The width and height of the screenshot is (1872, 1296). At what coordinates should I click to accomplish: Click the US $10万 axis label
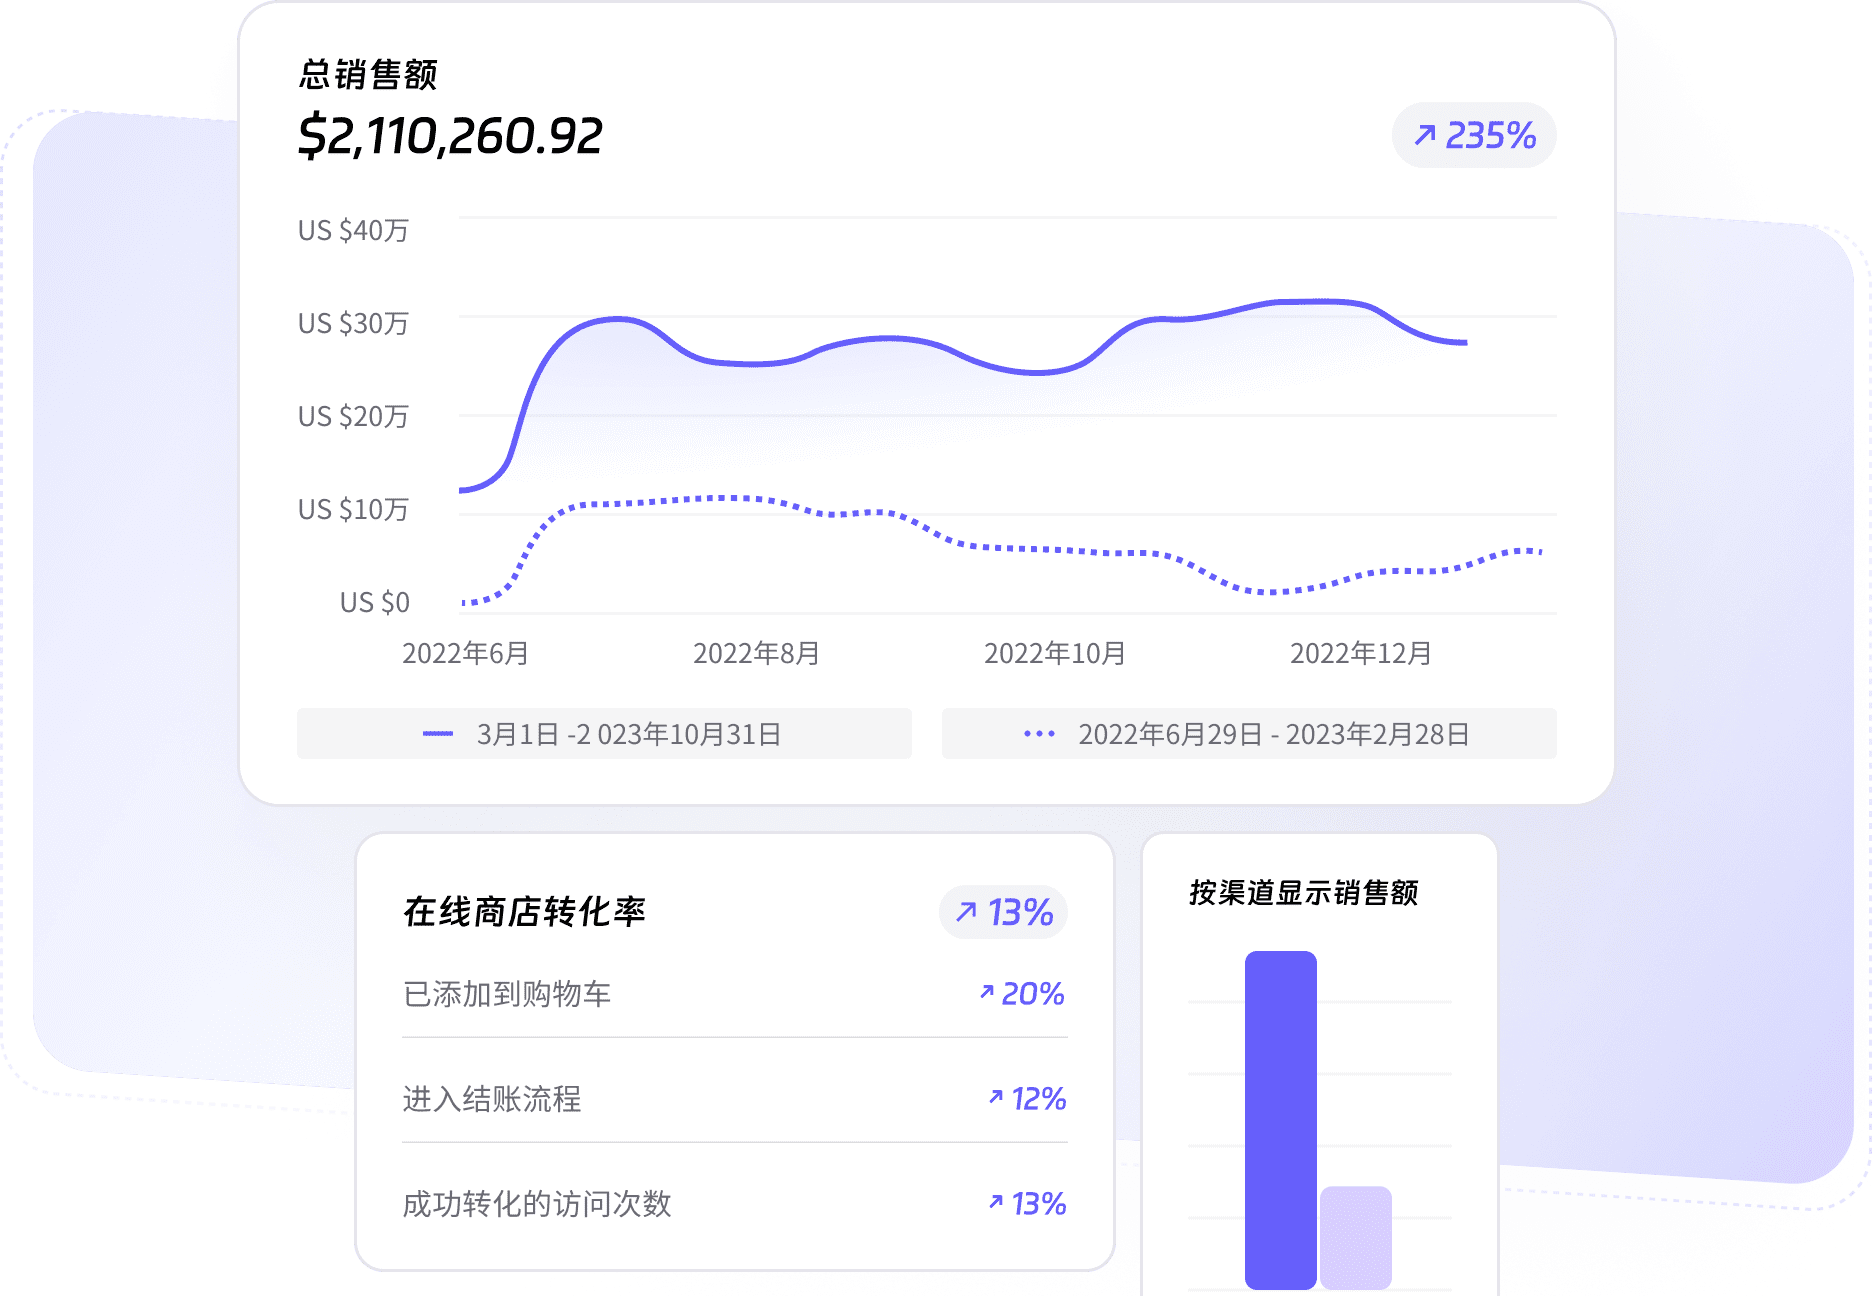353,510
